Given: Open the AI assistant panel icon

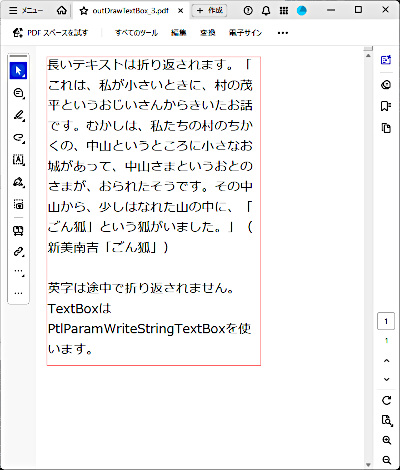Looking at the screenshot, I should click(x=386, y=60).
